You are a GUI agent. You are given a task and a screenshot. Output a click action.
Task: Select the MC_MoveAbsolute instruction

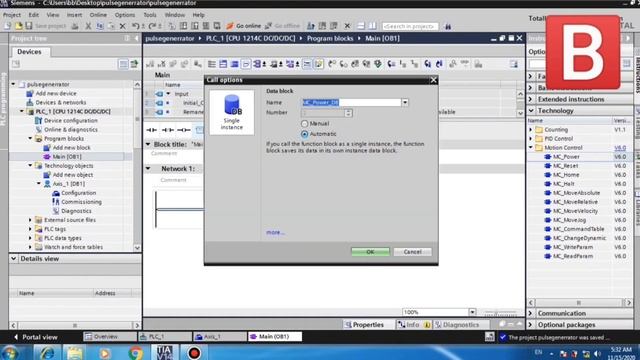576,193
